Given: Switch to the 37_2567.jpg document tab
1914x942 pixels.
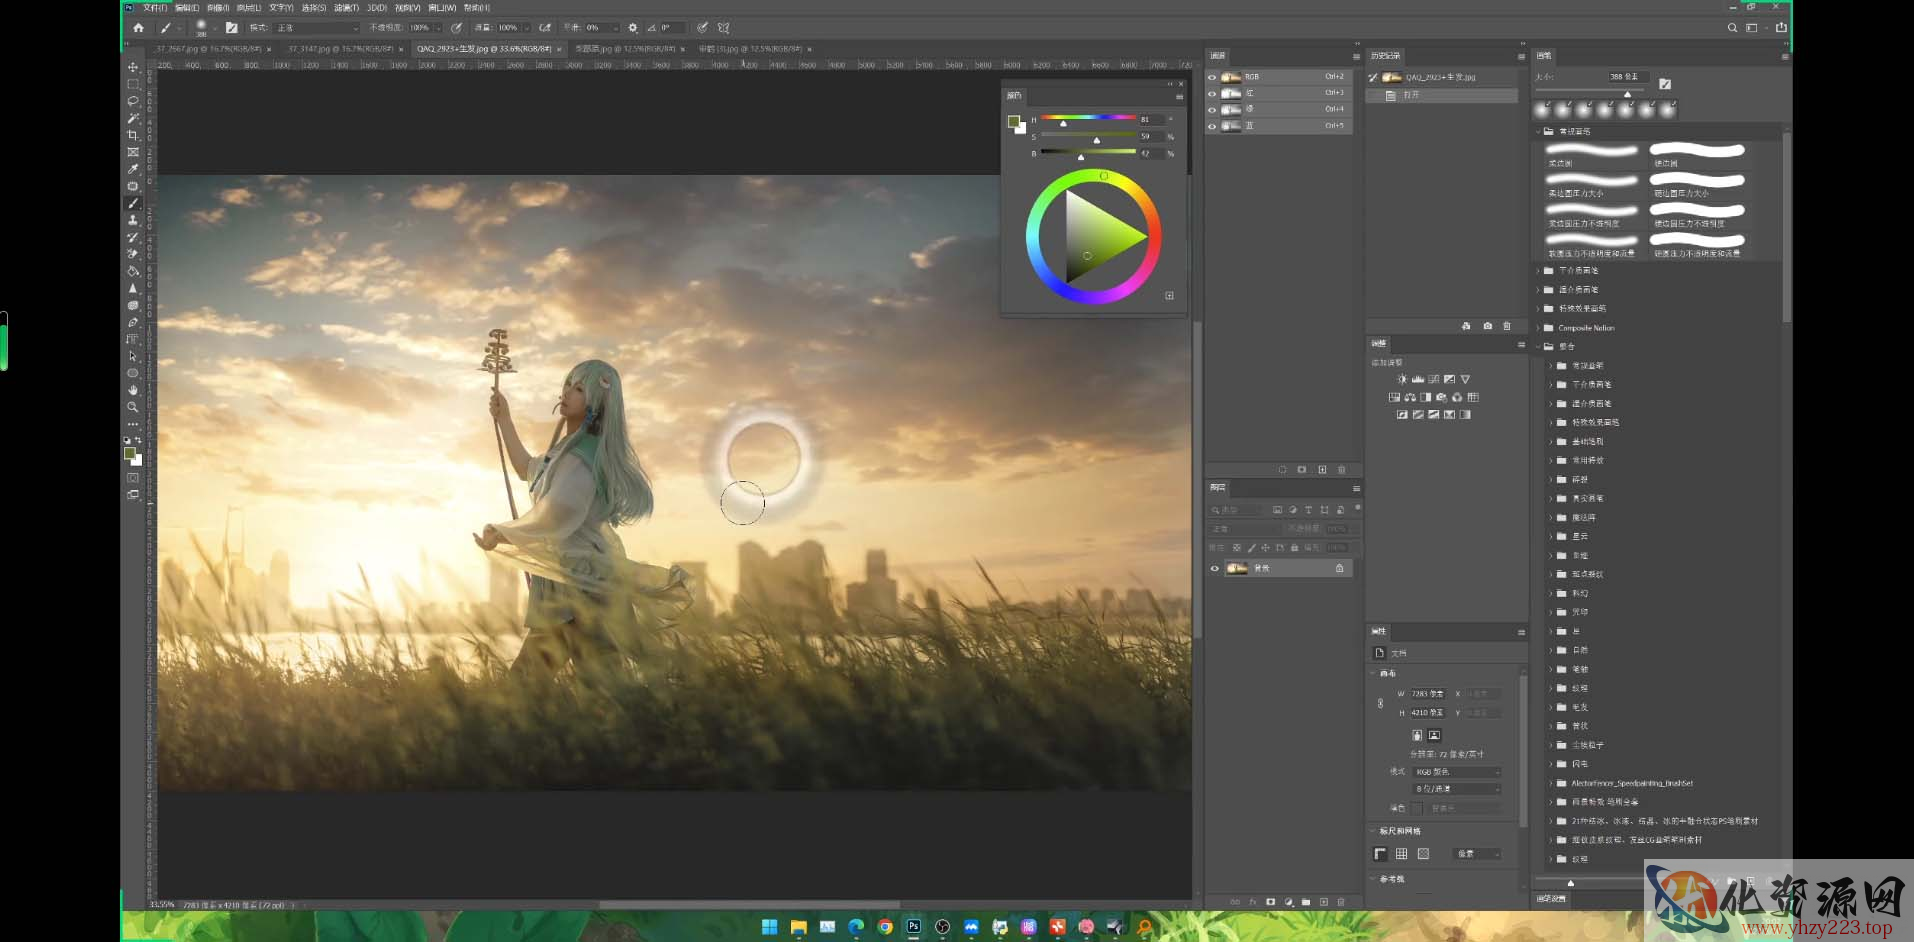Looking at the screenshot, I should click(208, 49).
